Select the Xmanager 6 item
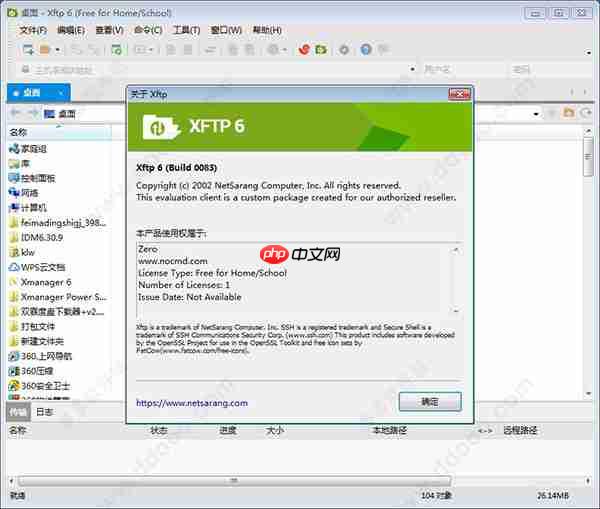600x509 pixels. pos(40,282)
